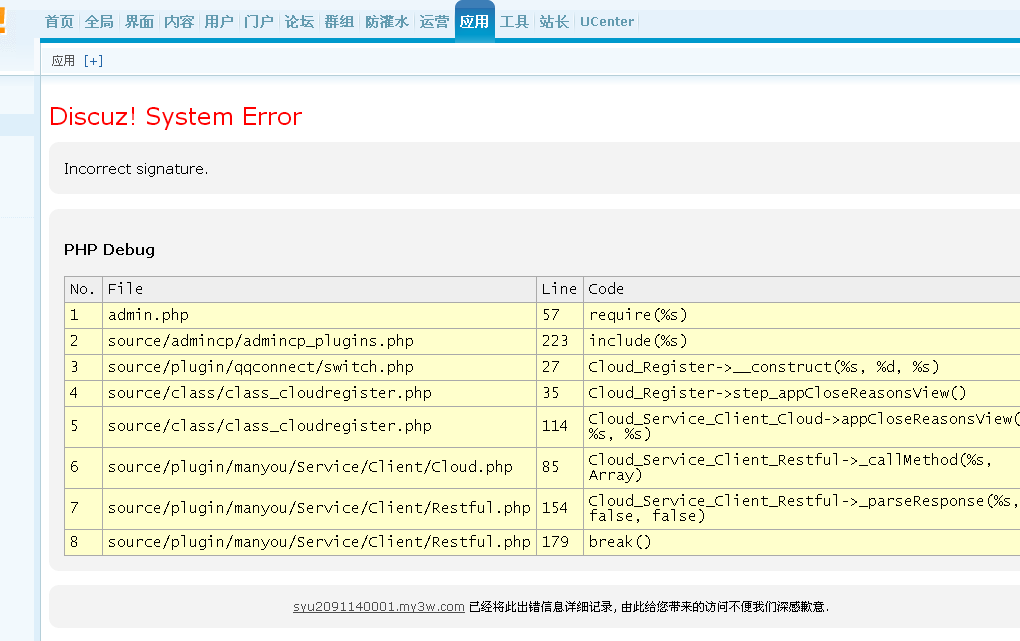Switch to the 论坛 tab
1020x641 pixels.
[x=299, y=21]
